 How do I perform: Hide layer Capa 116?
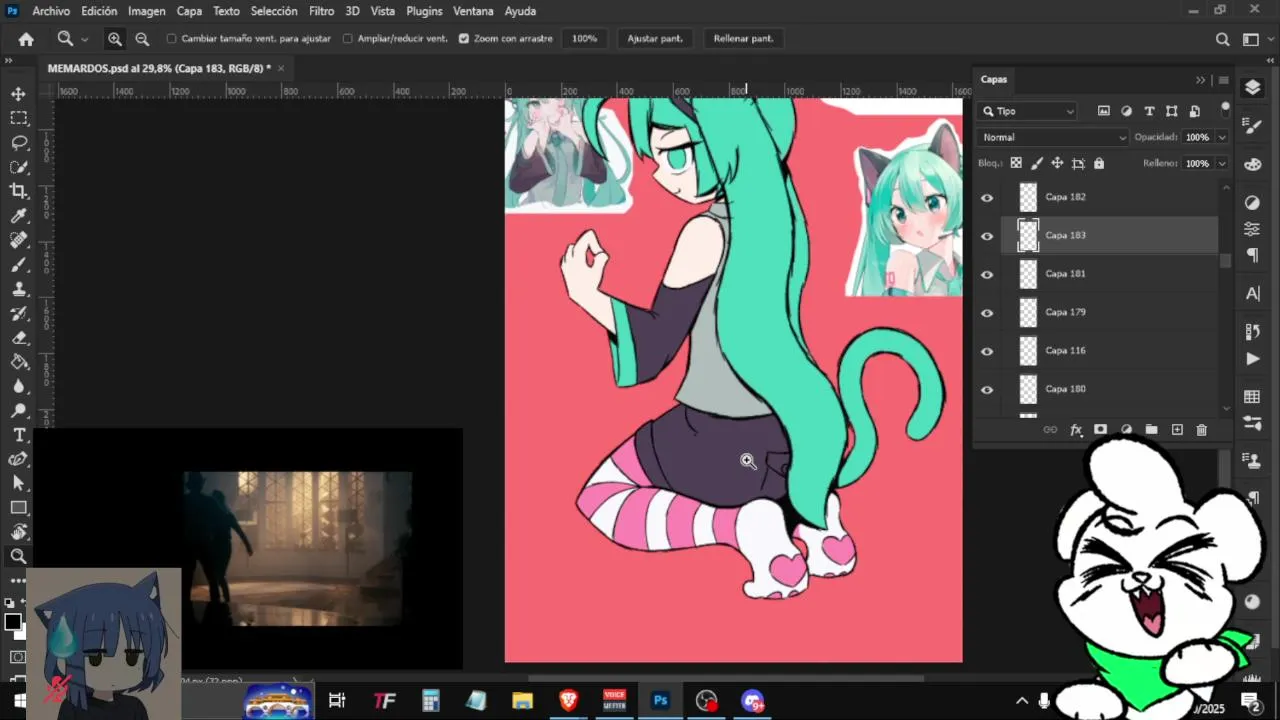point(987,351)
